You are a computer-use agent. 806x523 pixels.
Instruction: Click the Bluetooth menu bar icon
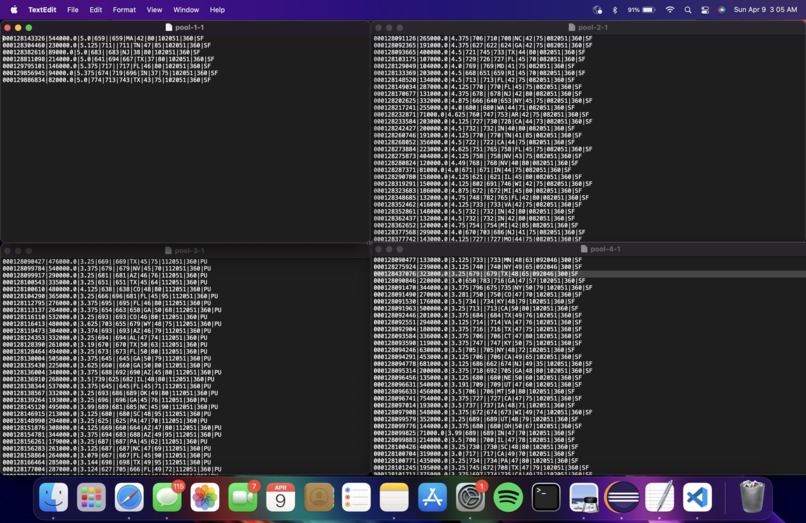615,10
